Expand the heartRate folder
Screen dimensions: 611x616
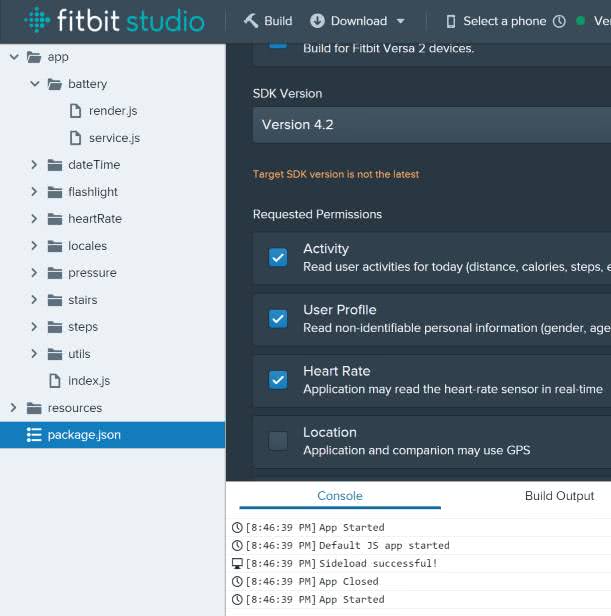(35, 219)
